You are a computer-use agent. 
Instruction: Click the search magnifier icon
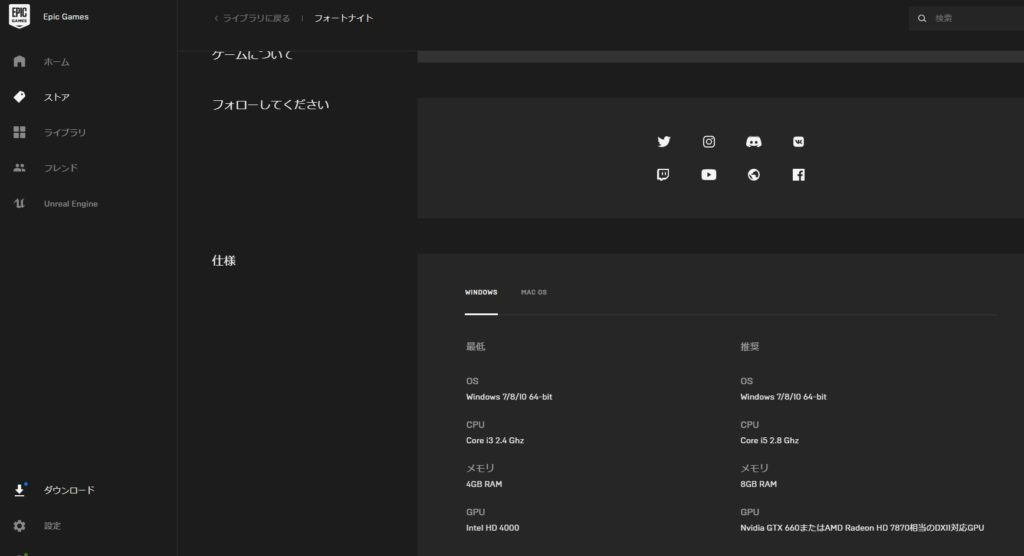[921, 18]
